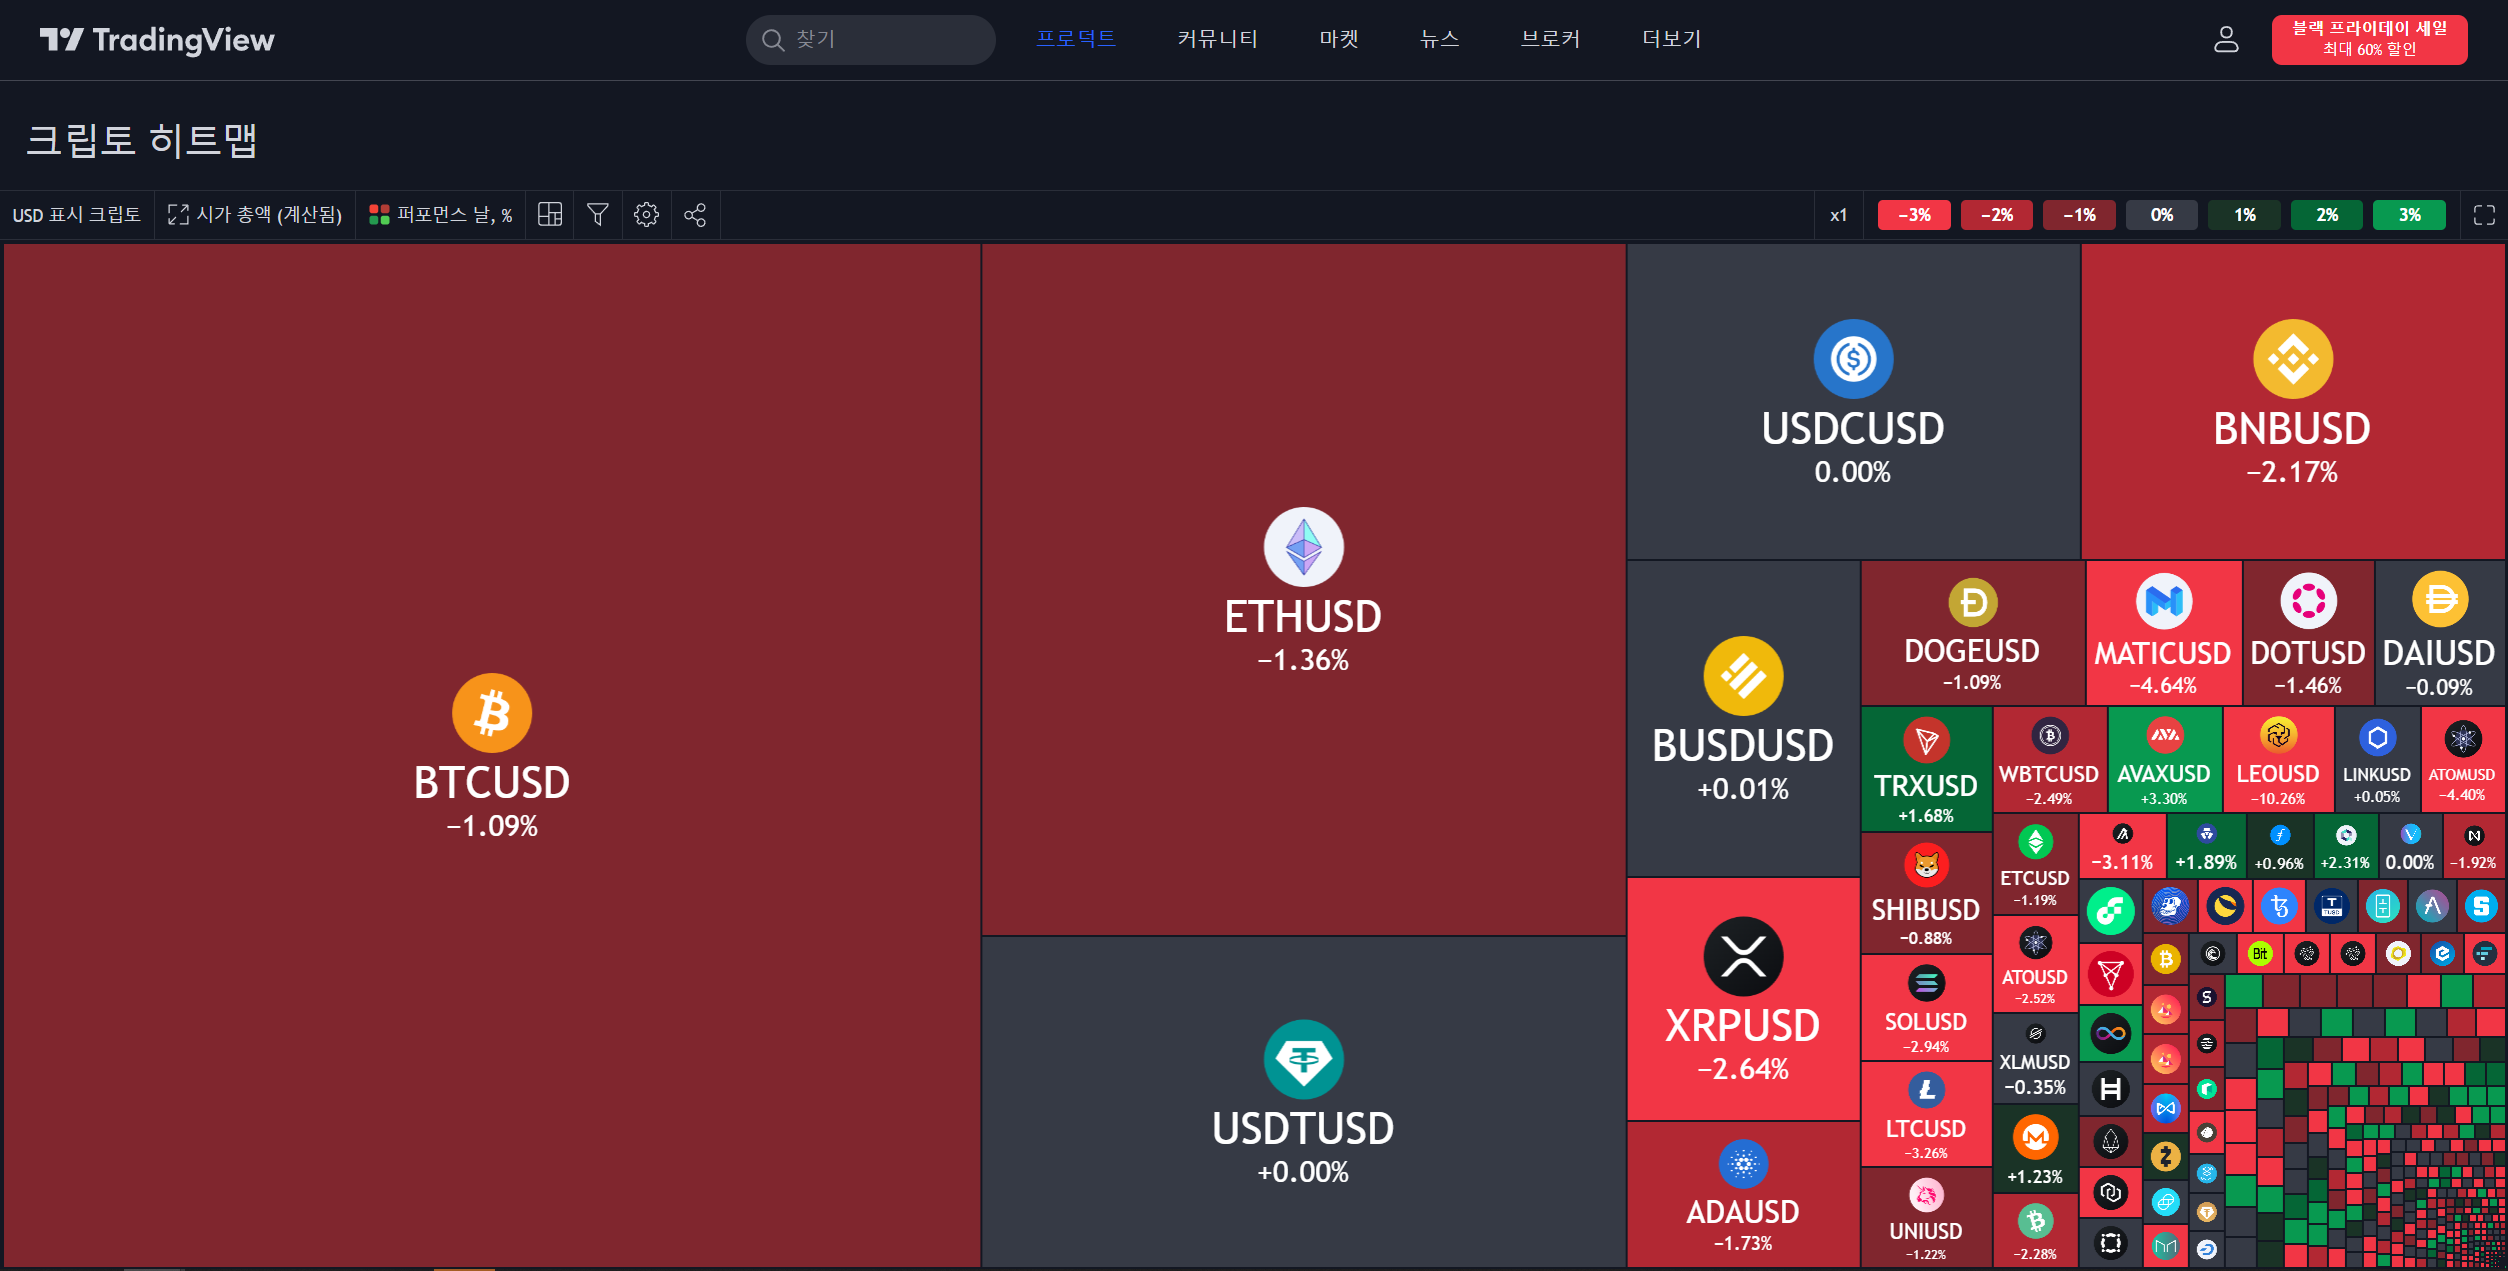Open the 프로덕트 menu
The height and width of the screenshot is (1271, 2508).
point(1076,39)
